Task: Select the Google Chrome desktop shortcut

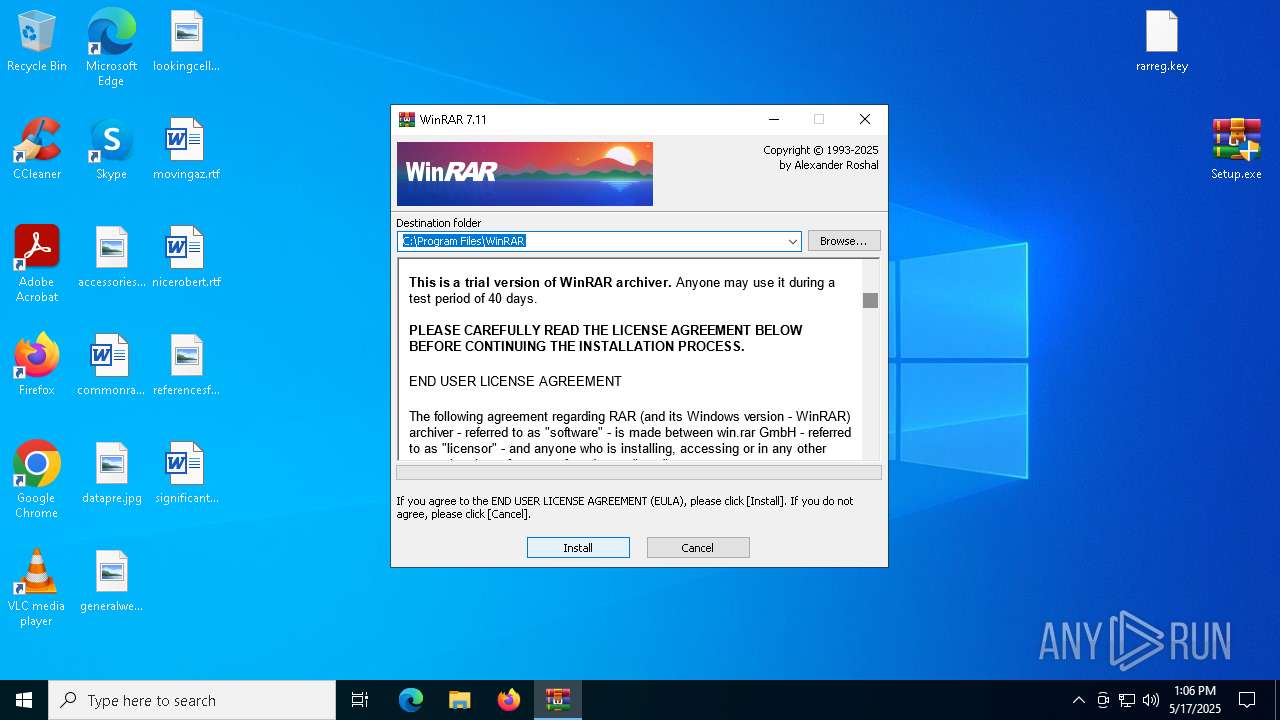Action: click(x=37, y=480)
